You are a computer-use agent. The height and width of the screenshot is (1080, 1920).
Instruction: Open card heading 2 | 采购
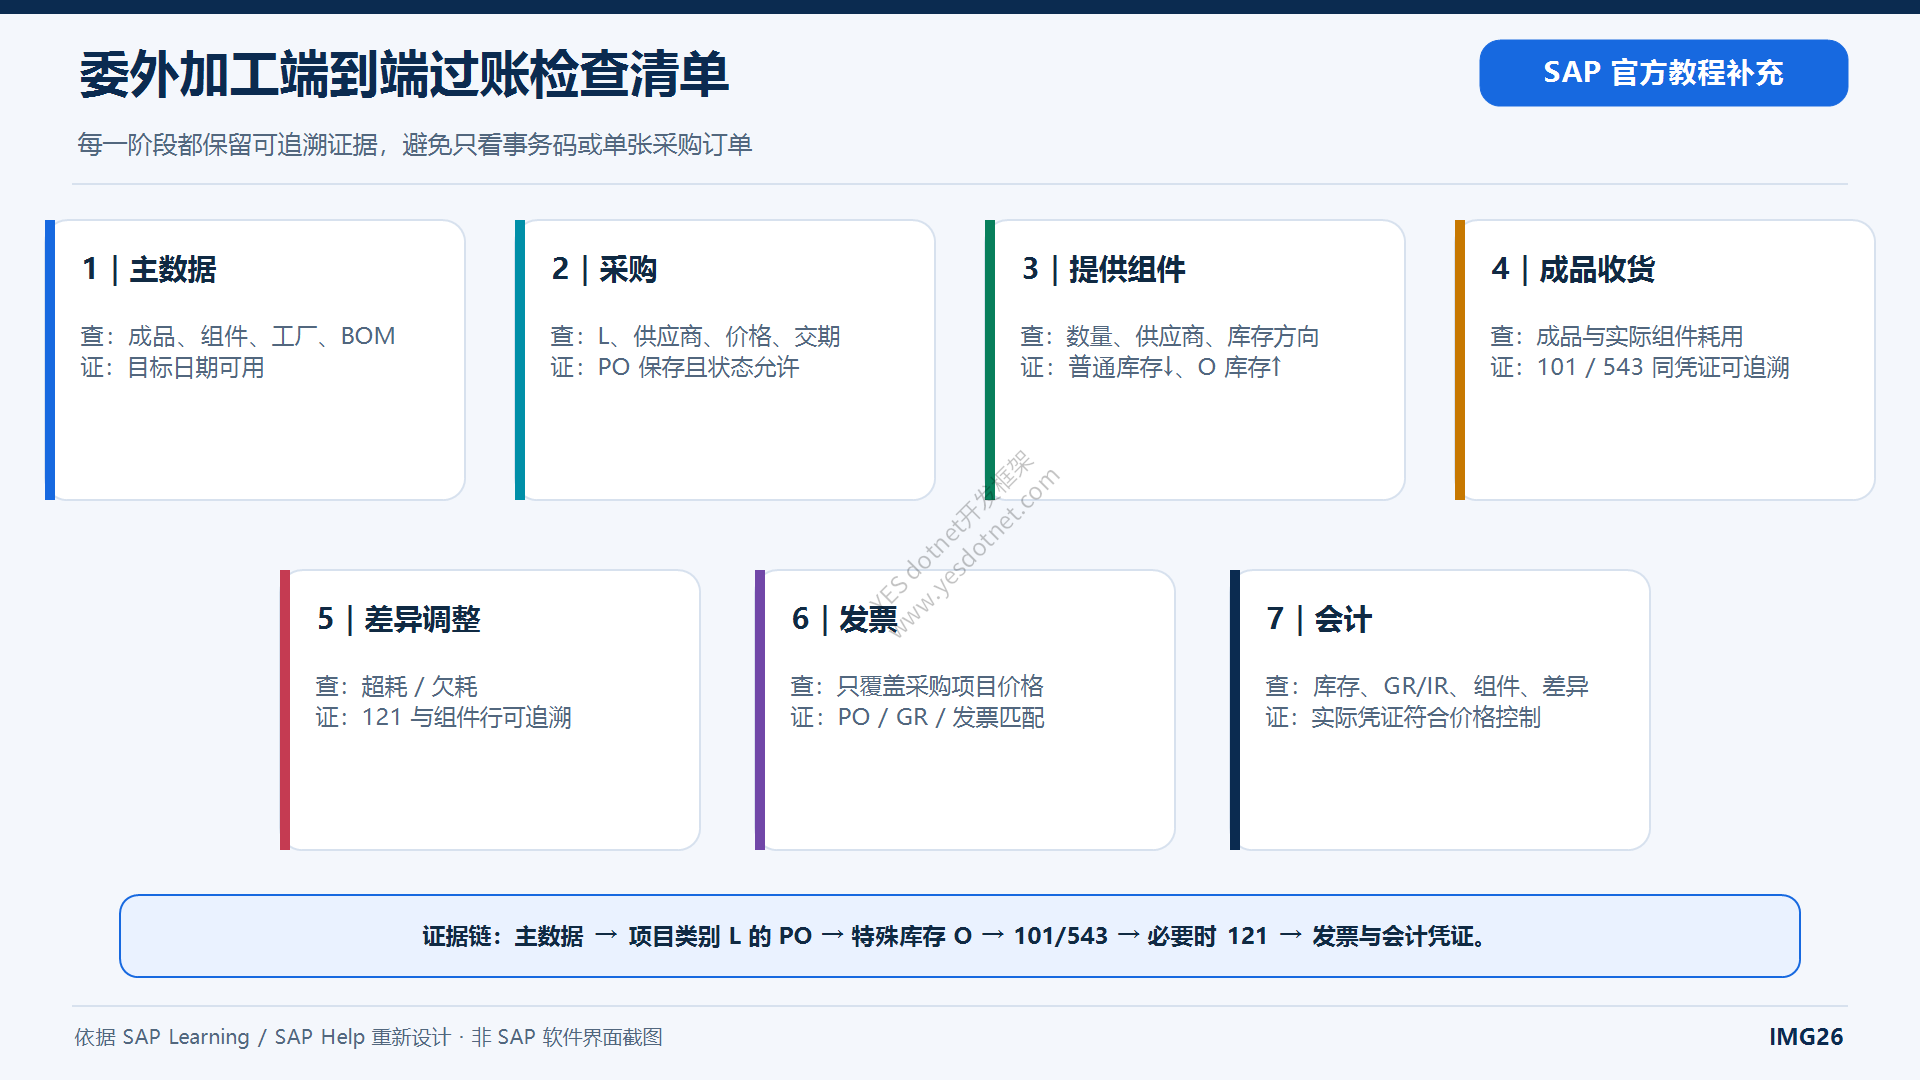pos(604,269)
